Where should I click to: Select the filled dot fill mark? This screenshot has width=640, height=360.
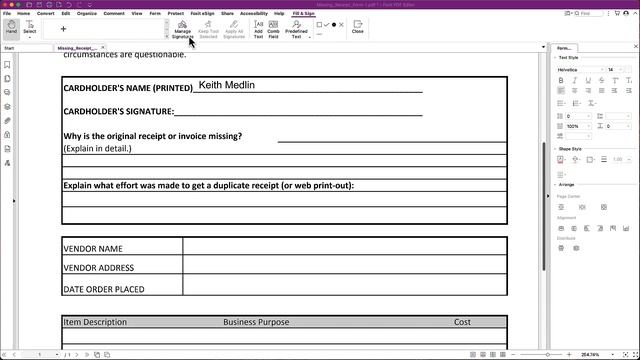click(334, 25)
